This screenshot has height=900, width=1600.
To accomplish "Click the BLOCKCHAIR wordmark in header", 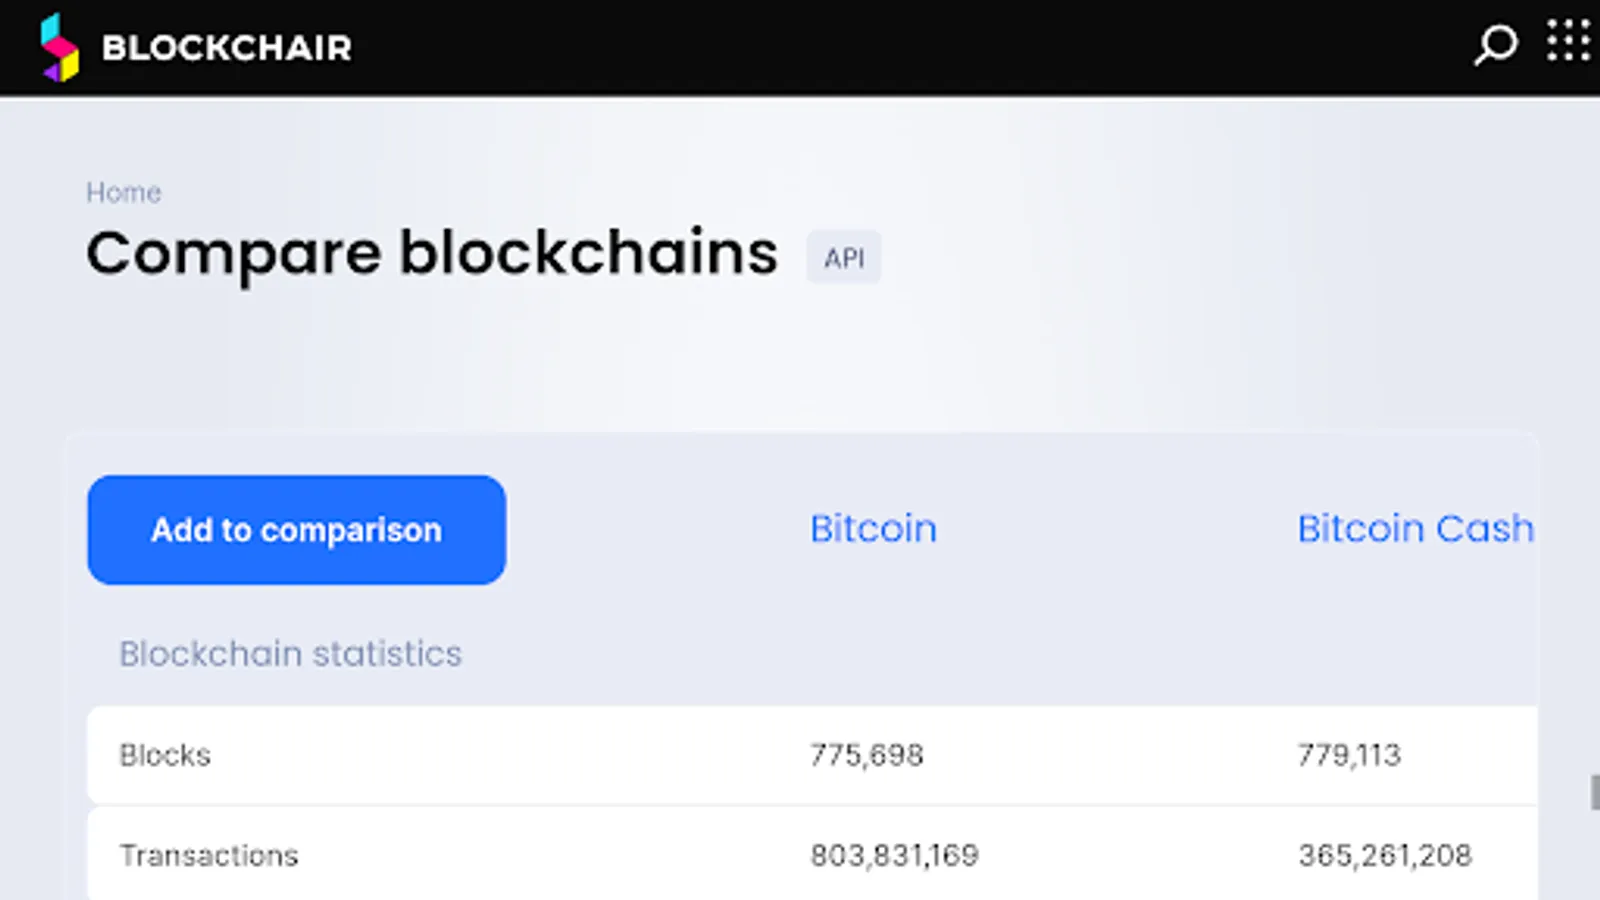I will coord(227,48).
